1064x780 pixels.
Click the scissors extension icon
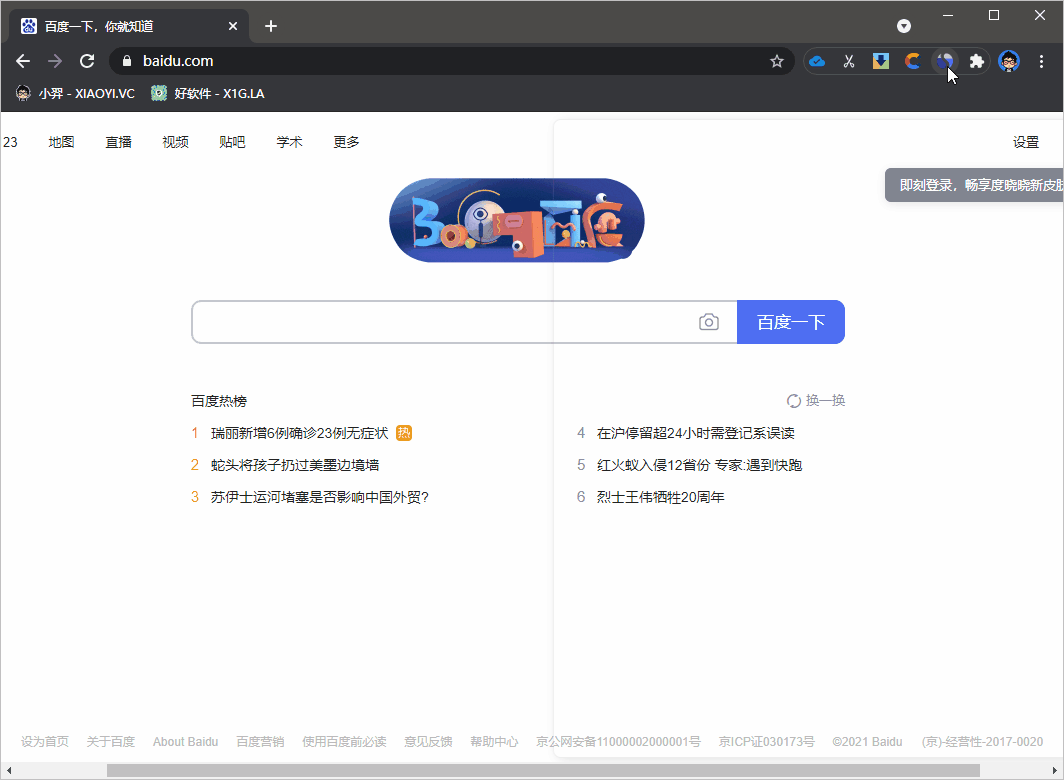(x=849, y=61)
